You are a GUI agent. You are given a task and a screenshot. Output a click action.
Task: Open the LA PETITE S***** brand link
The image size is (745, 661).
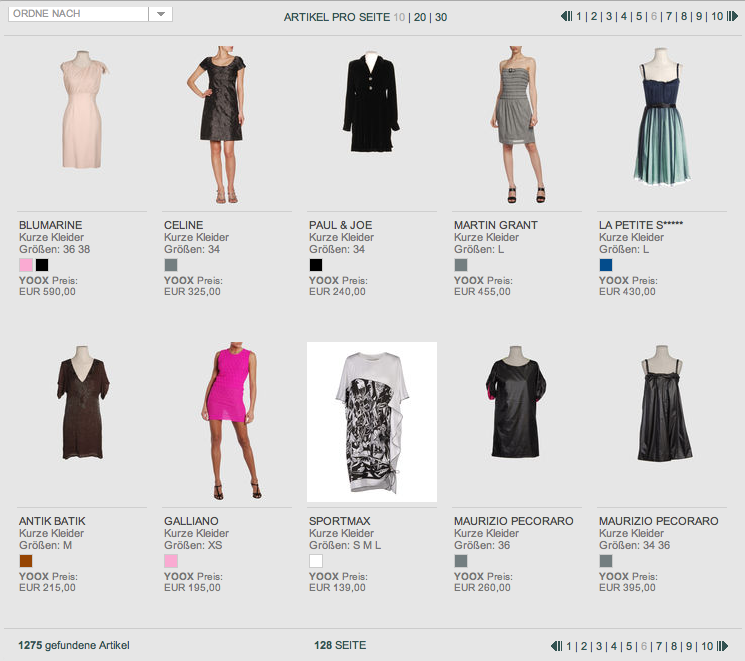[x=641, y=225]
